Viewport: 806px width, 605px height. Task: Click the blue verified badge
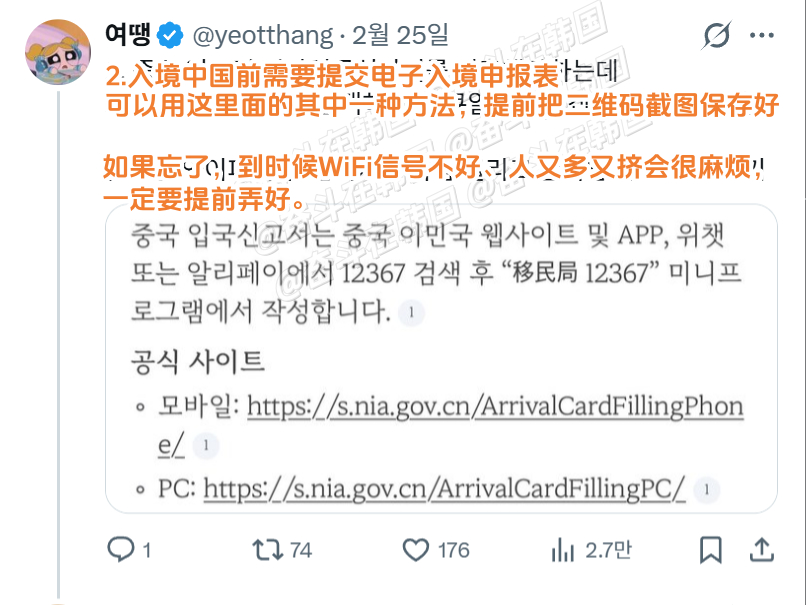click(170, 35)
